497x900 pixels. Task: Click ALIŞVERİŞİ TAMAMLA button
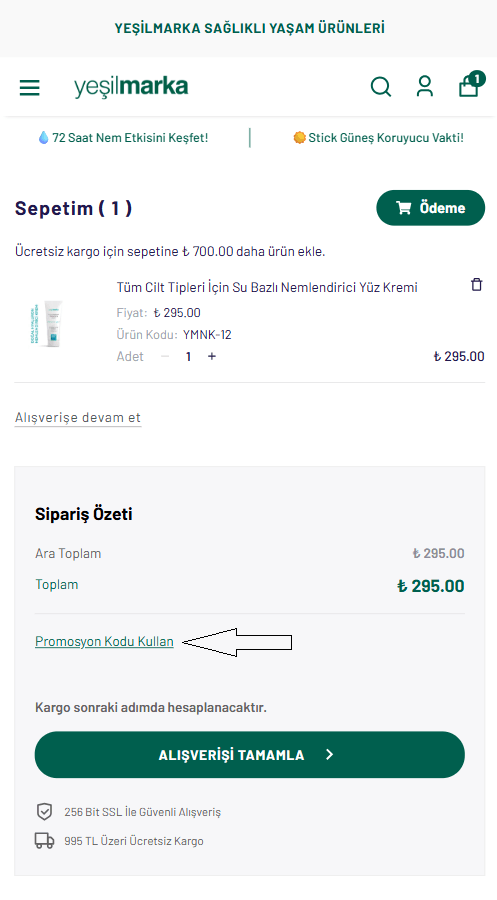(250, 755)
